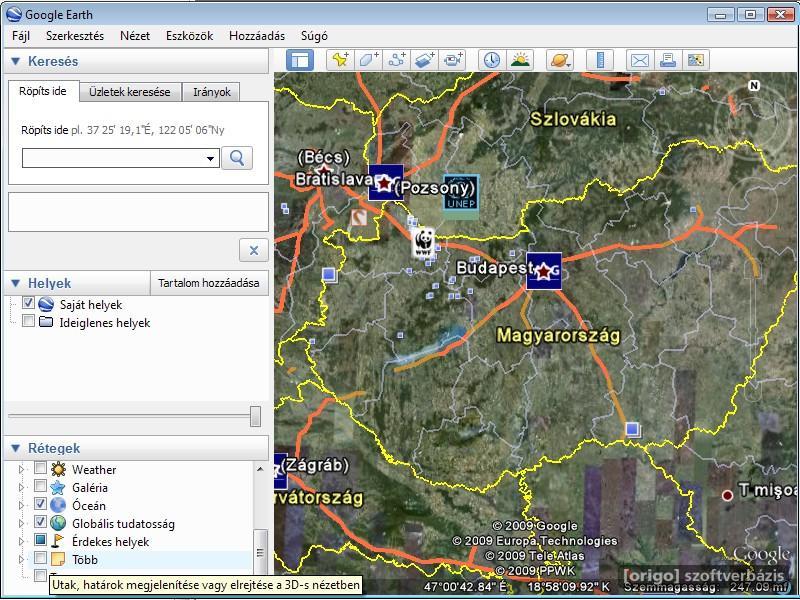
Task: Click the Saját helyek globe icon
Action: coord(46,304)
